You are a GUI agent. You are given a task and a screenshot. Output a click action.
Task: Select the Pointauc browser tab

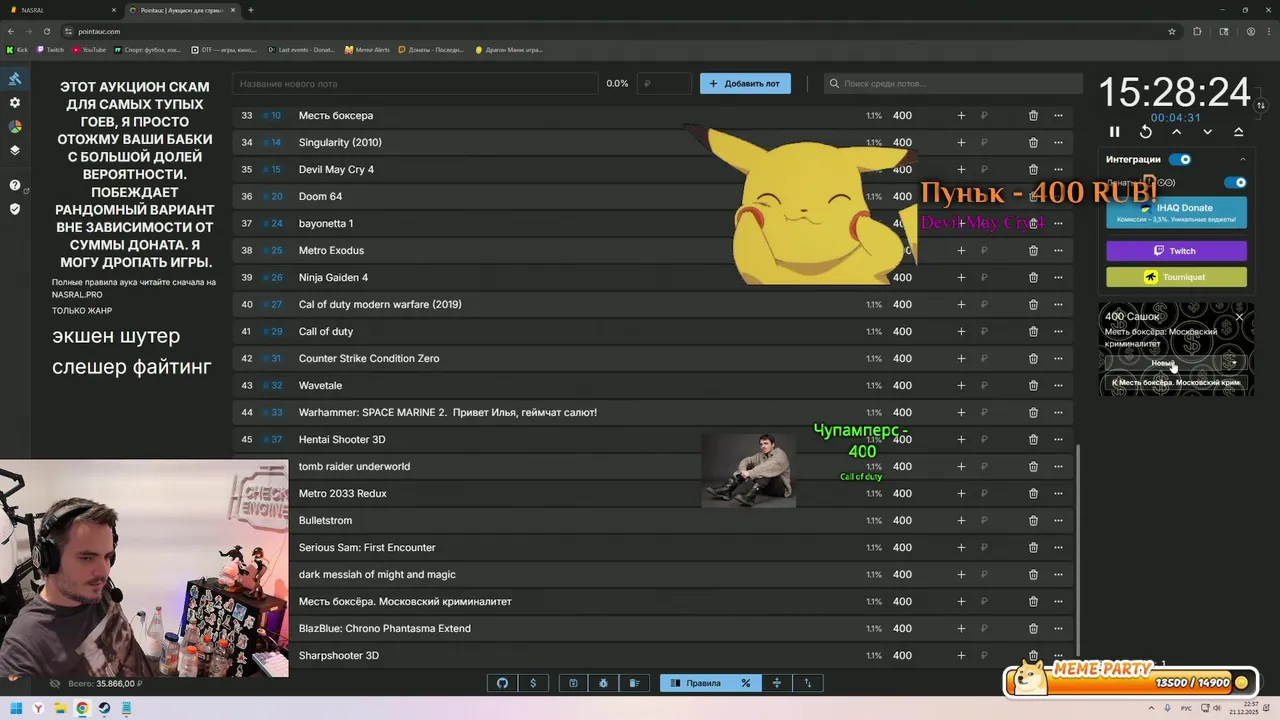182,10
